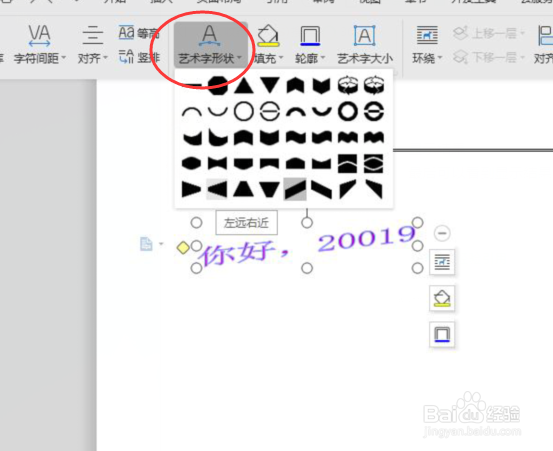
Task: Choose the upward trapezoid fade up shape
Action: coord(244,189)
